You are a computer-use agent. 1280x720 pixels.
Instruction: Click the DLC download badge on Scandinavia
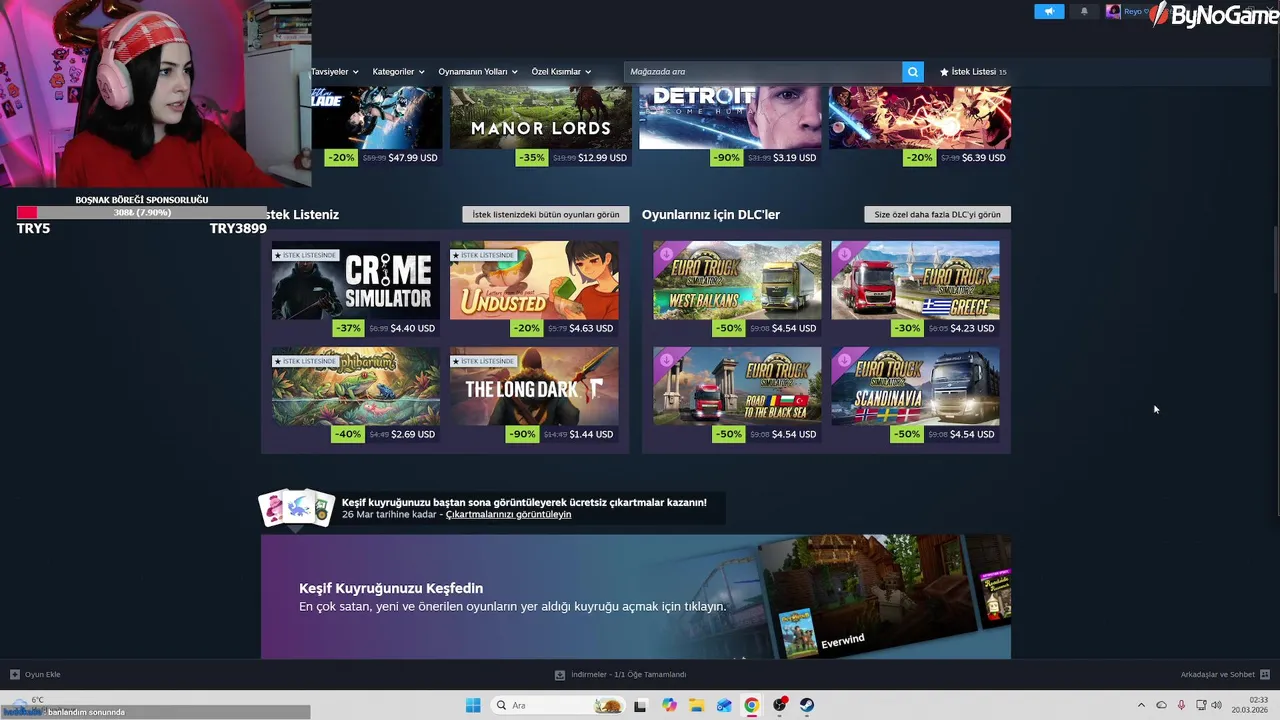(844, 359)
